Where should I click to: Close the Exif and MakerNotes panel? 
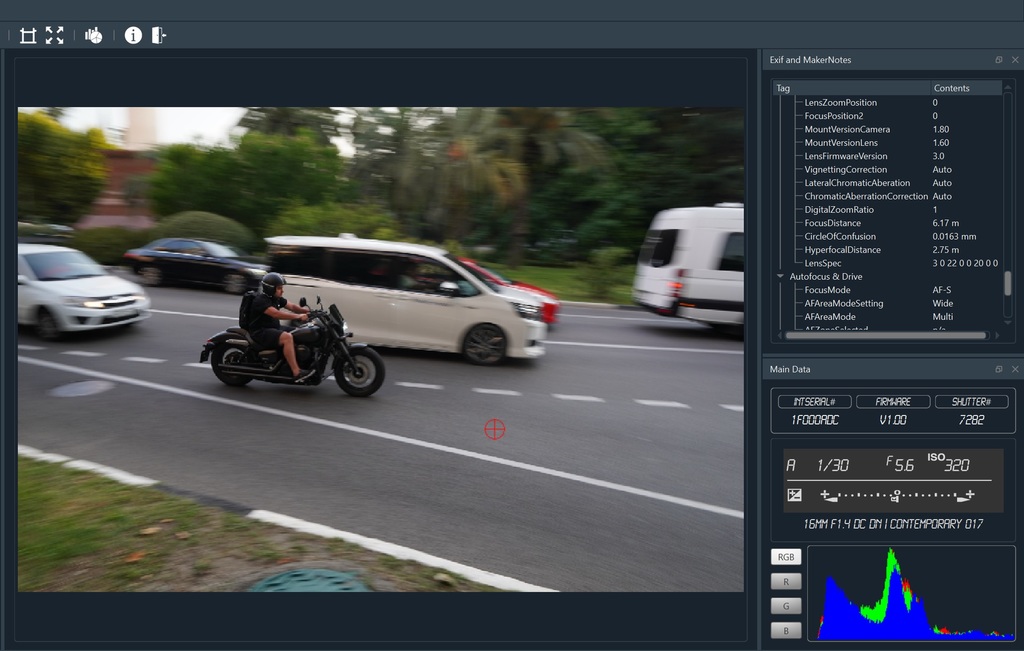coord(1014,60)
